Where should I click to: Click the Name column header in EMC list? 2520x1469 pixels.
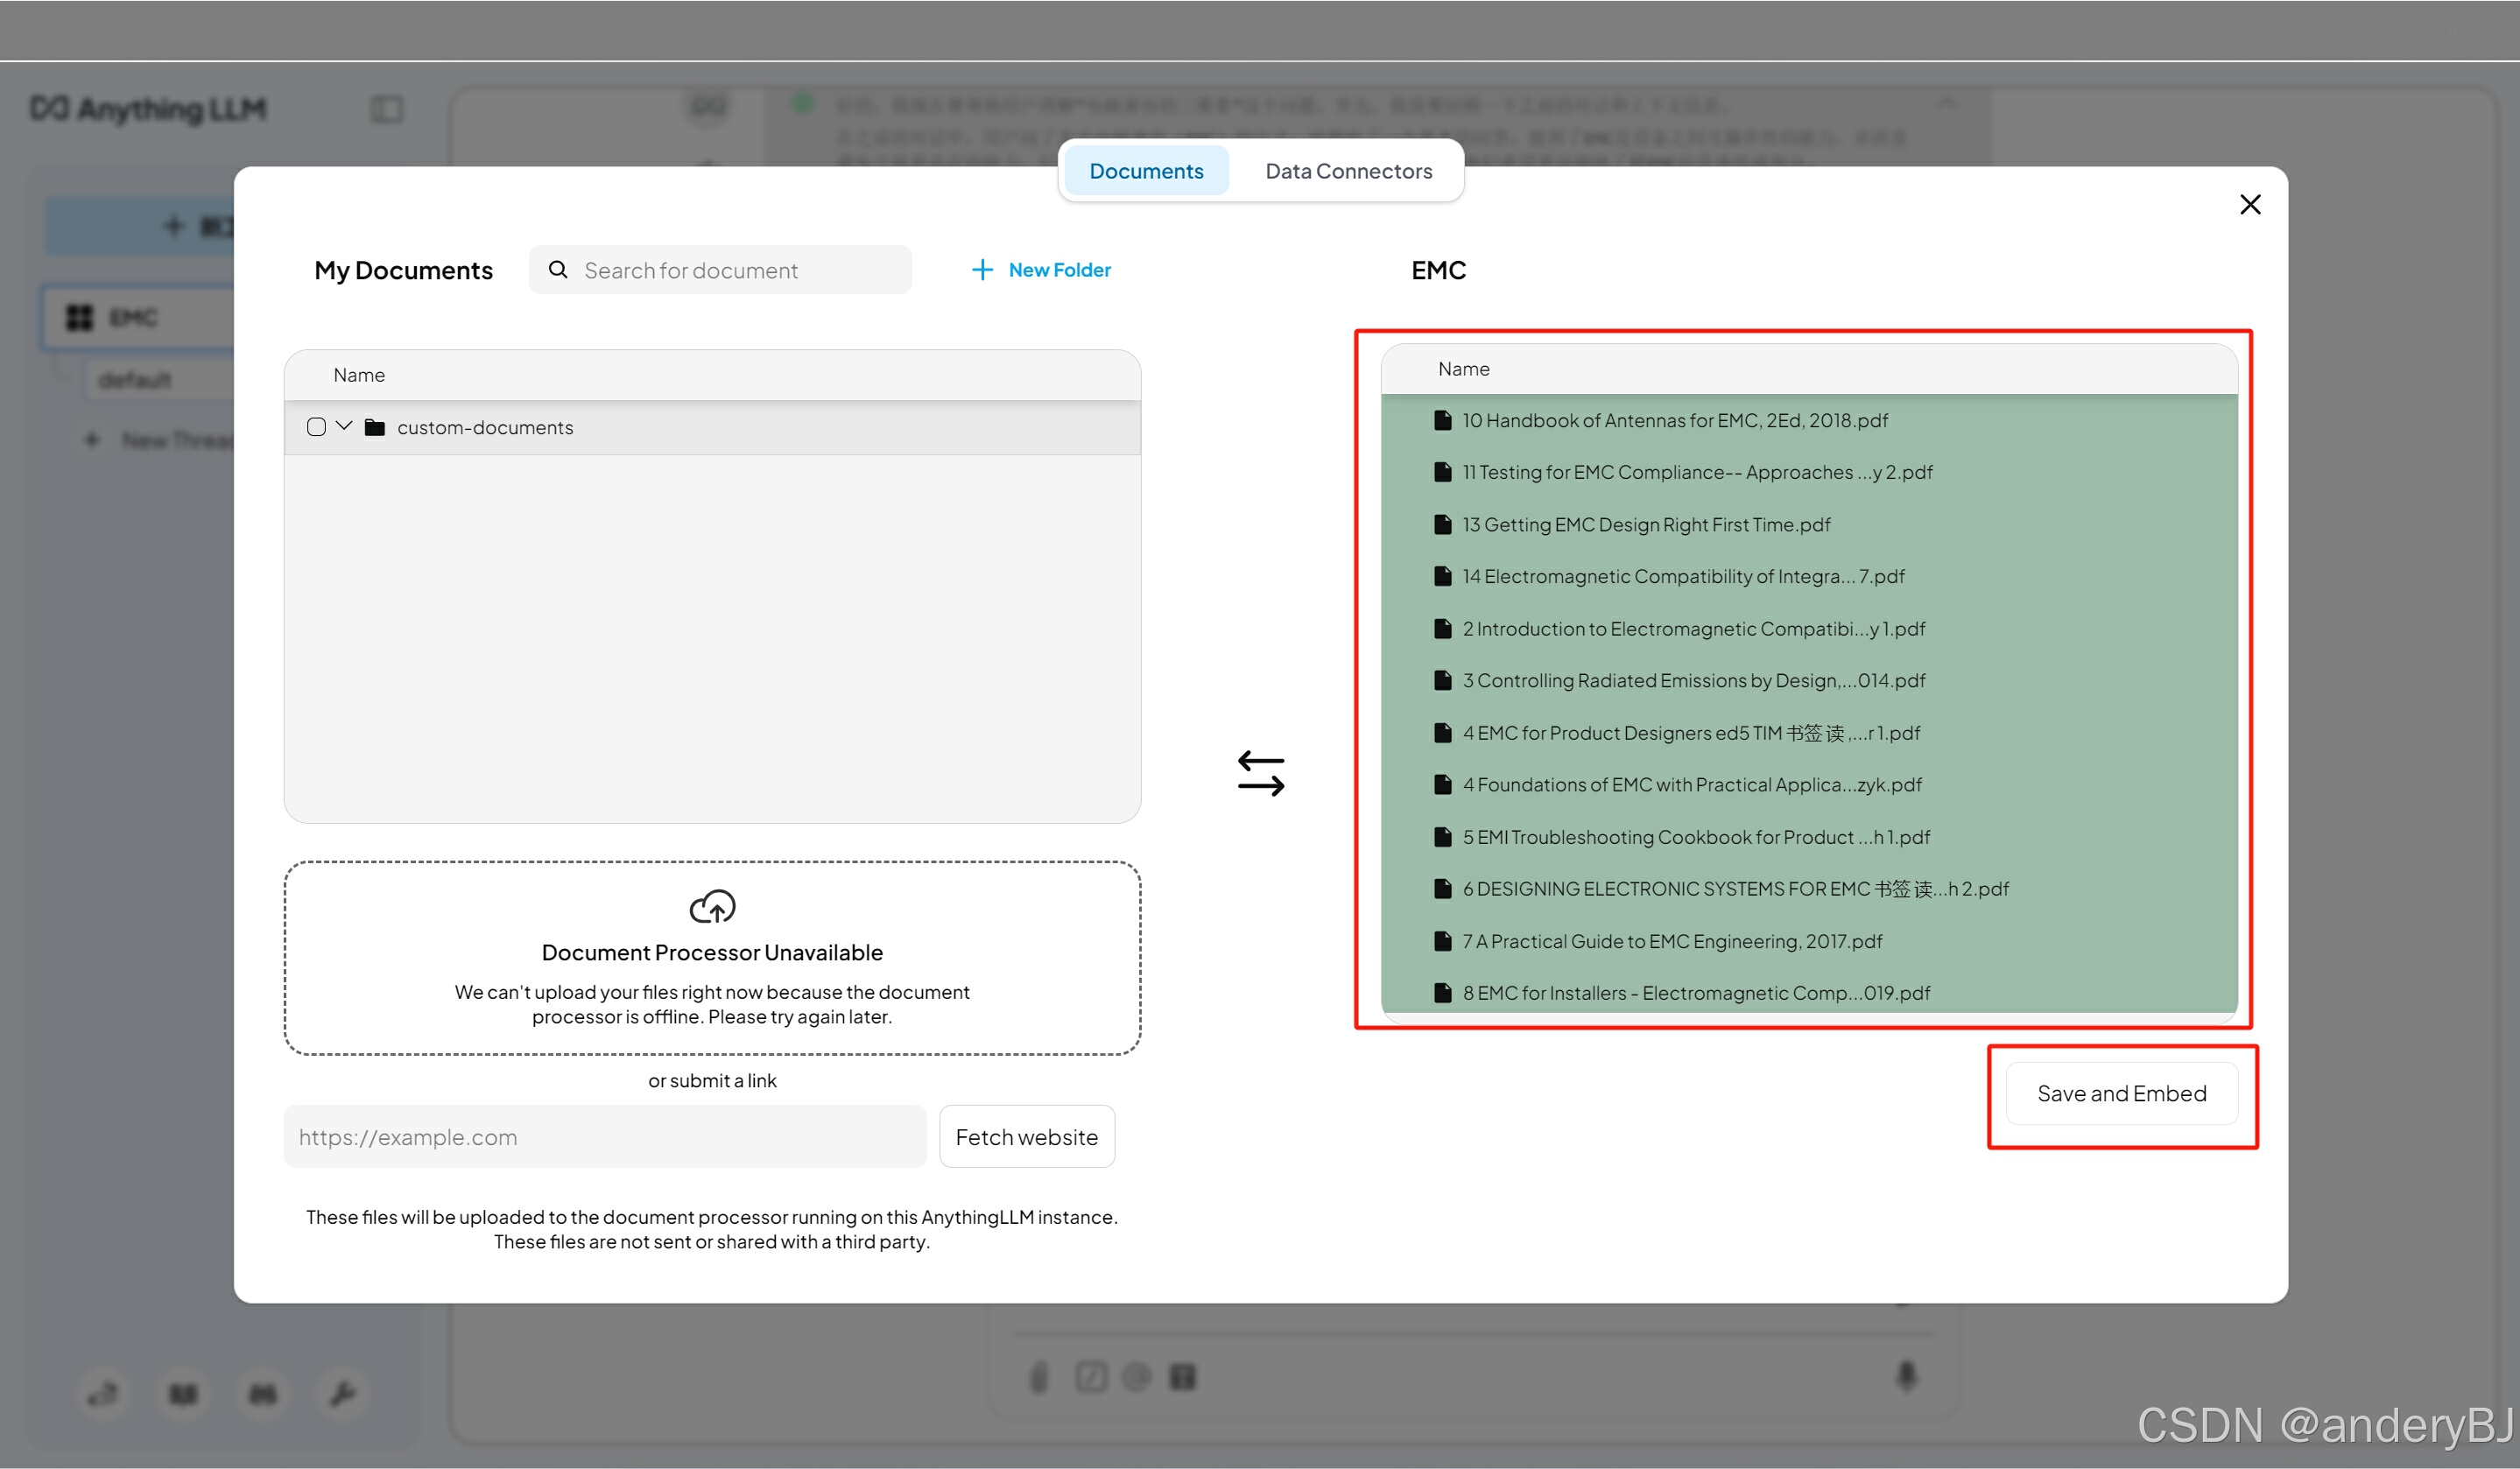pyautogui.click(x=1463, y=369)
